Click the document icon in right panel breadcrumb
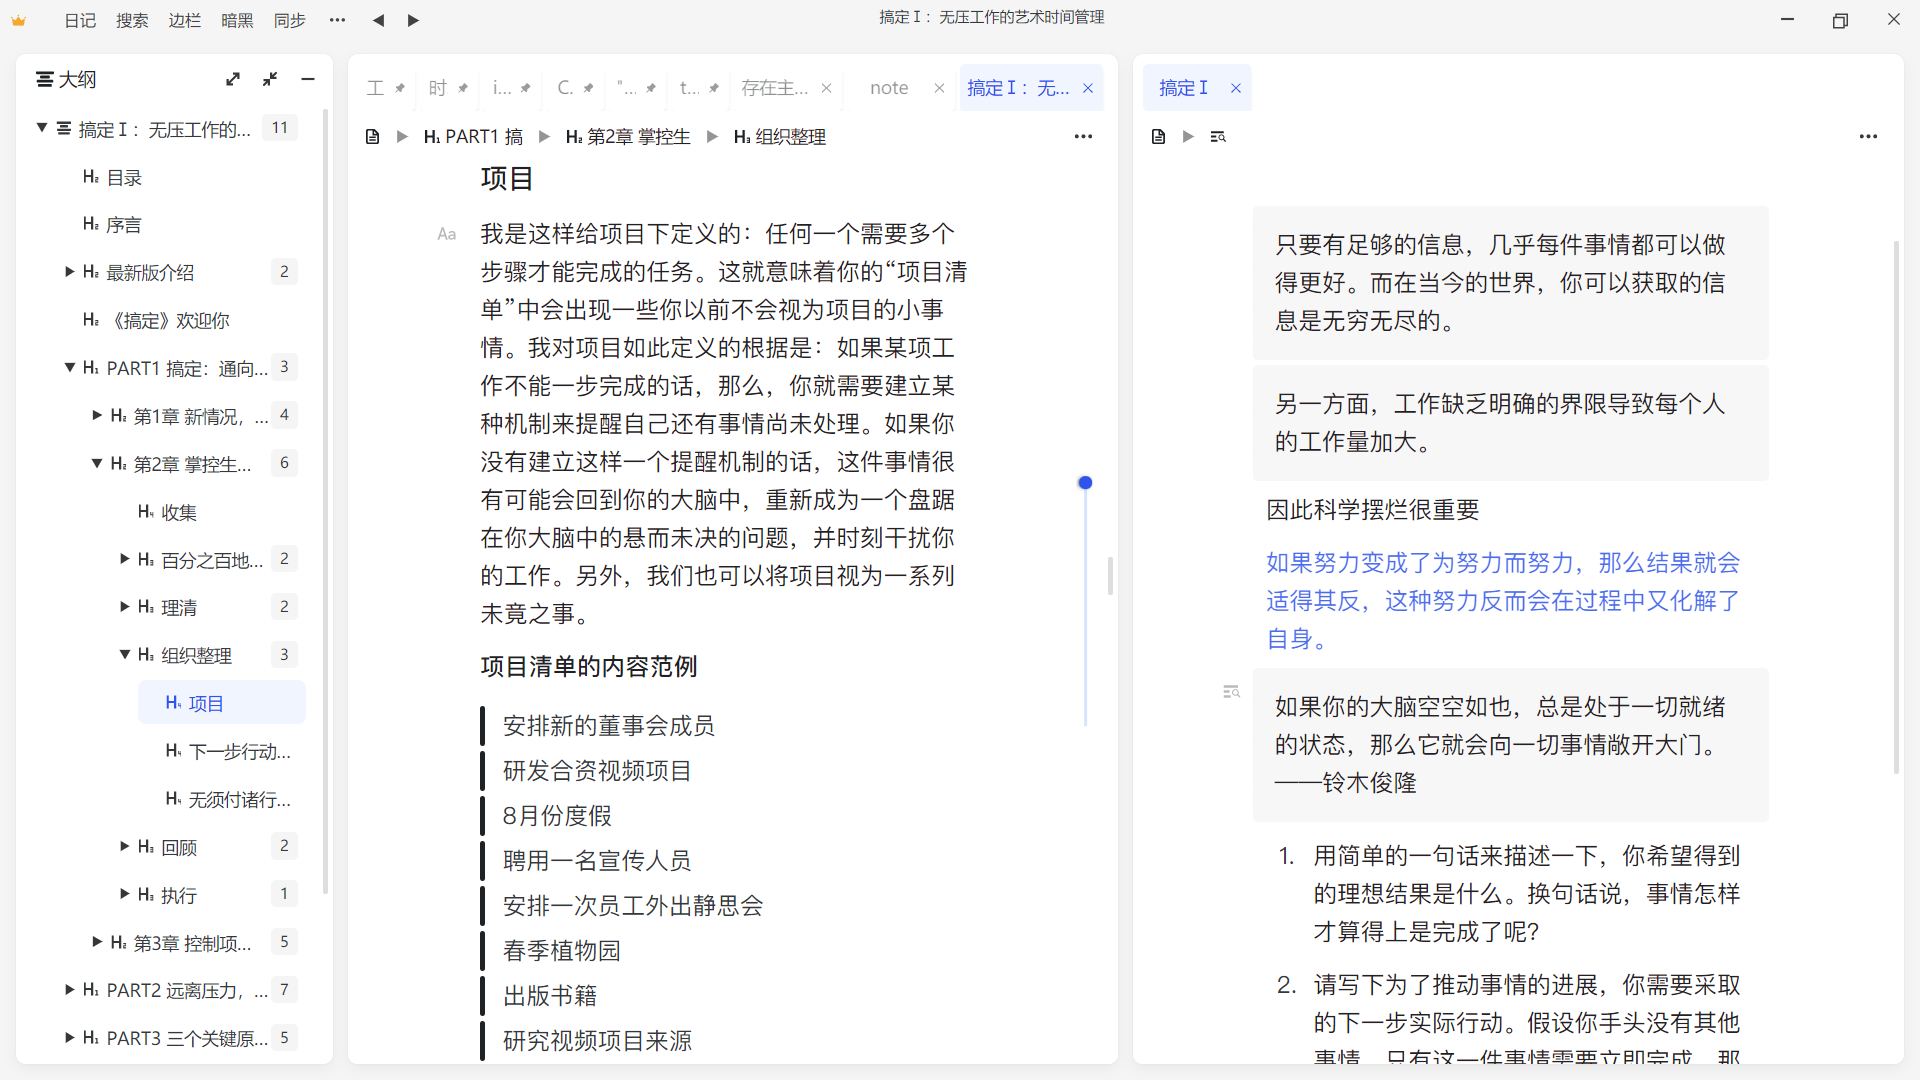This screenshot has width=1920, height=1080. [1158, 136]
